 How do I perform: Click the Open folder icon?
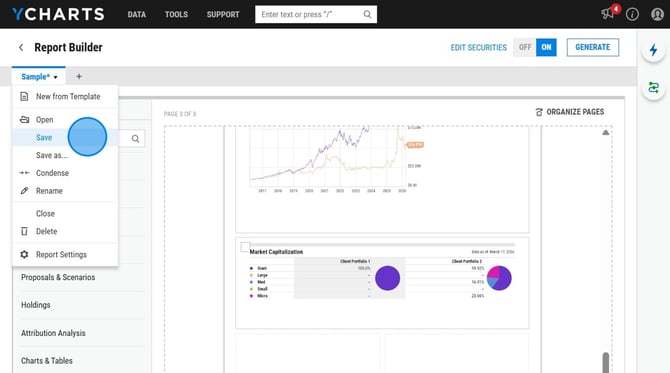24,120
